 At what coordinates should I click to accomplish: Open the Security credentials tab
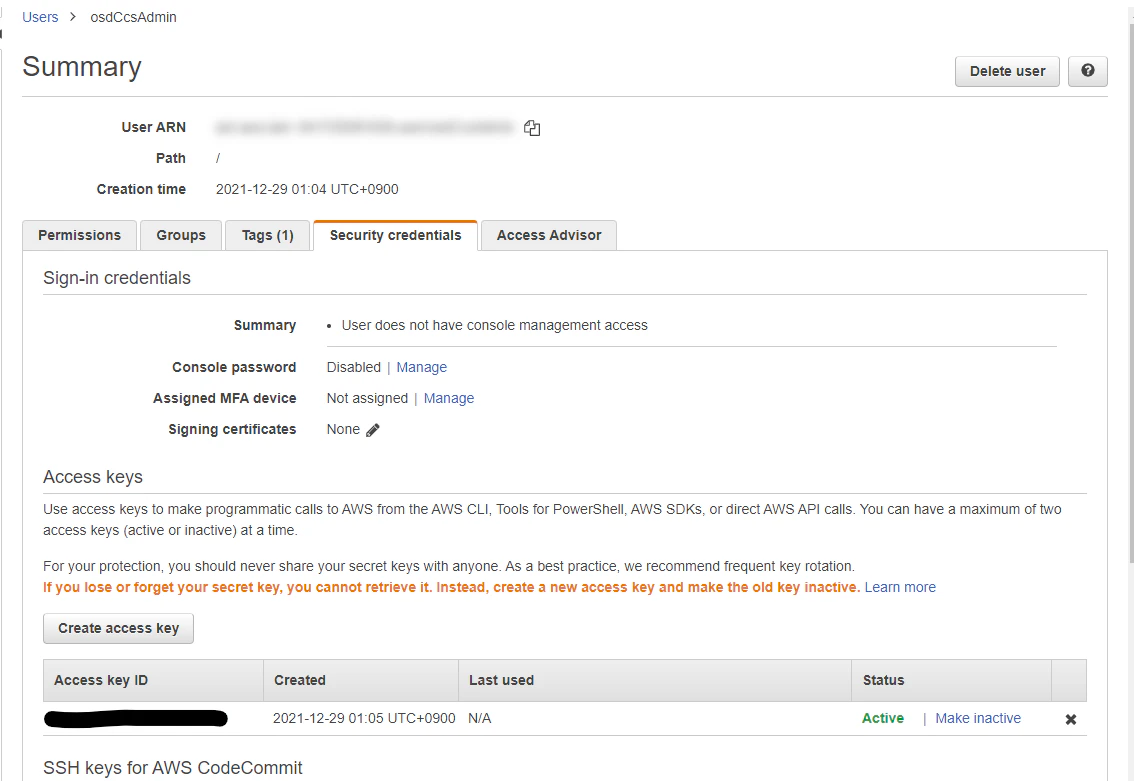(396, 235)
